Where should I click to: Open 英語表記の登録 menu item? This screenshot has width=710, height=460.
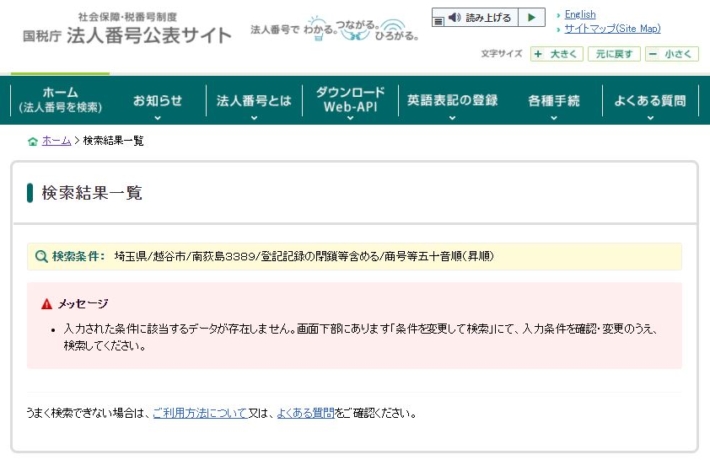coord(452,100)
